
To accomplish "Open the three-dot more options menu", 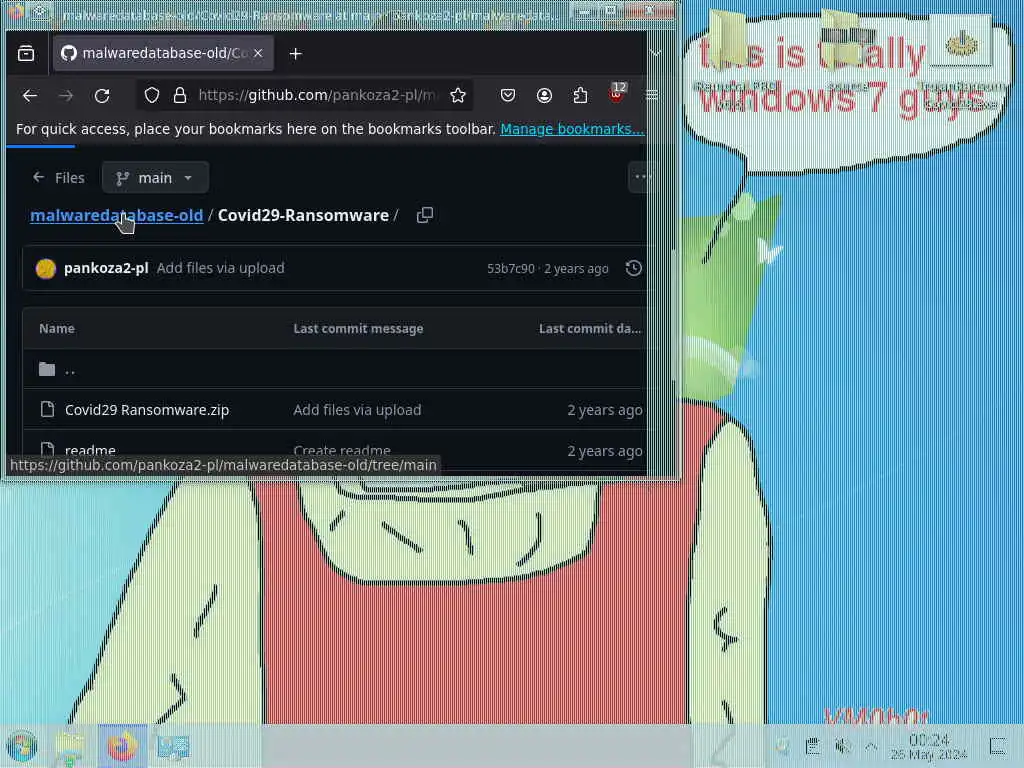I will click(641, 177).
